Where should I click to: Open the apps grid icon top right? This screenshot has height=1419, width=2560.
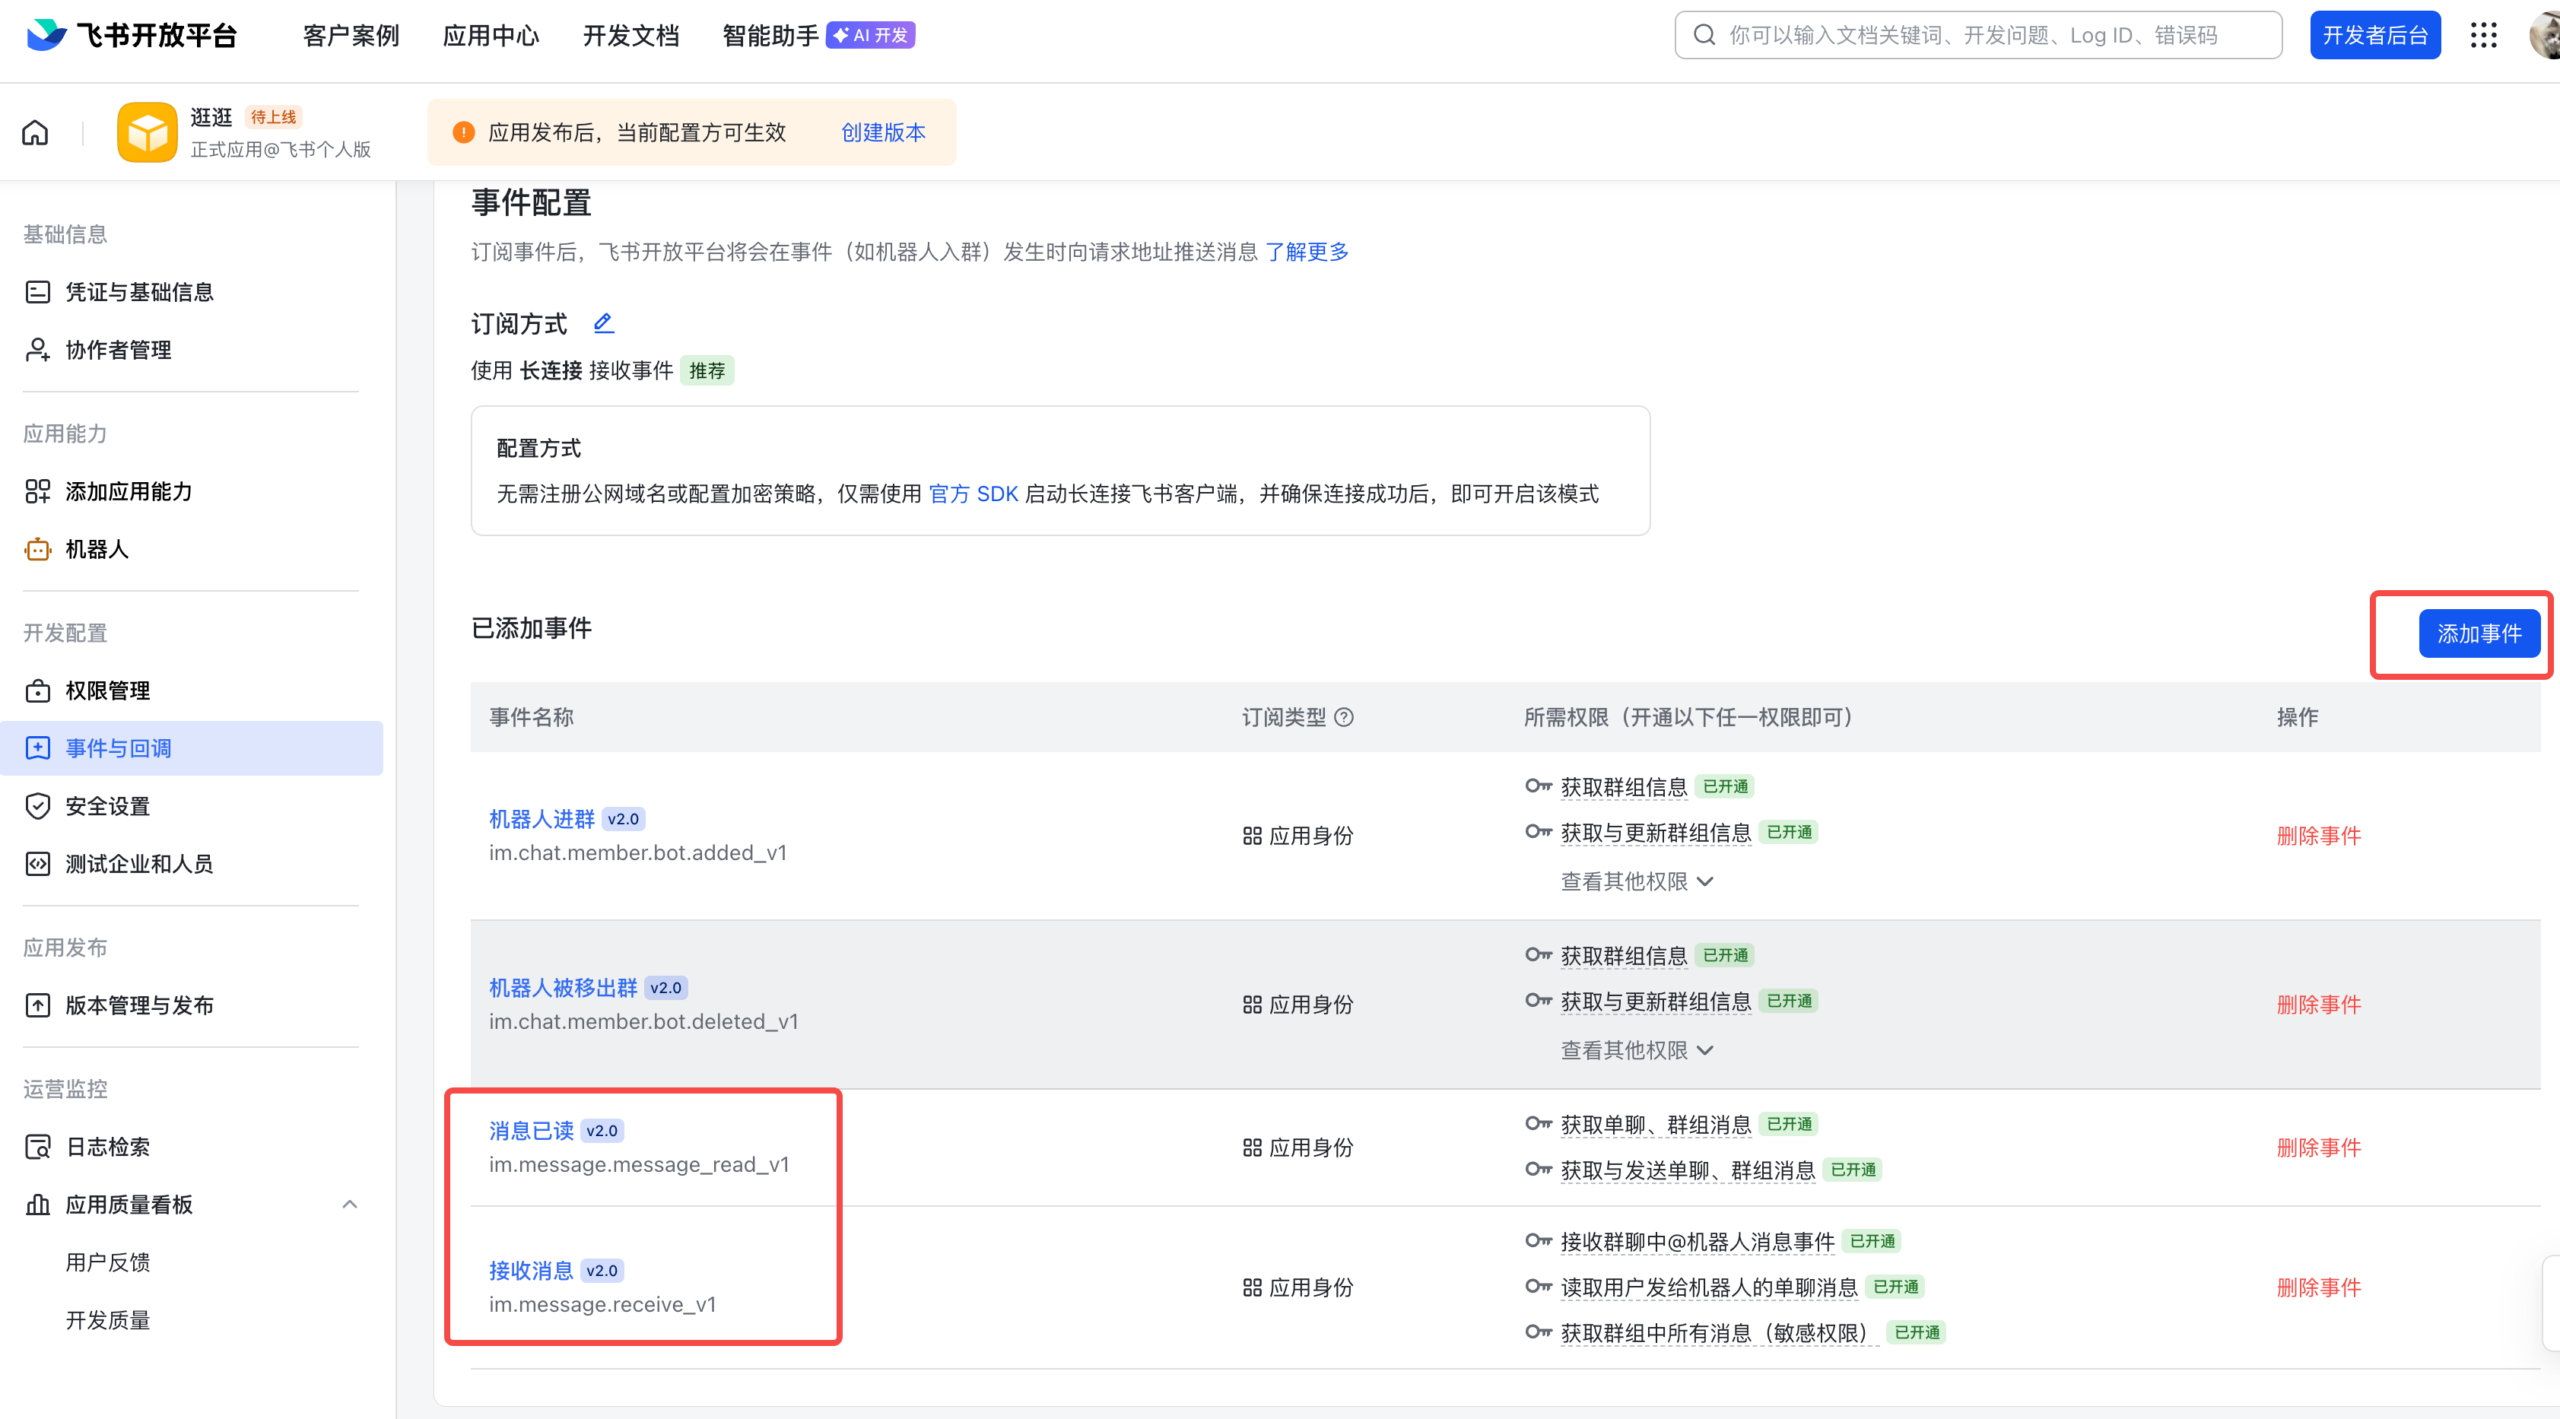click(x=2484, y=34)
